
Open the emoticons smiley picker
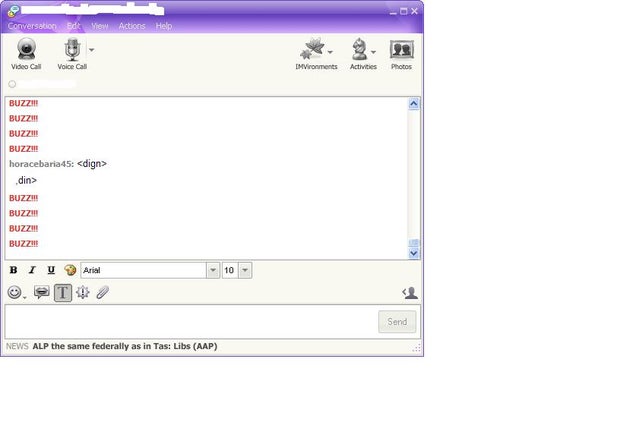[x=16, y=293]
